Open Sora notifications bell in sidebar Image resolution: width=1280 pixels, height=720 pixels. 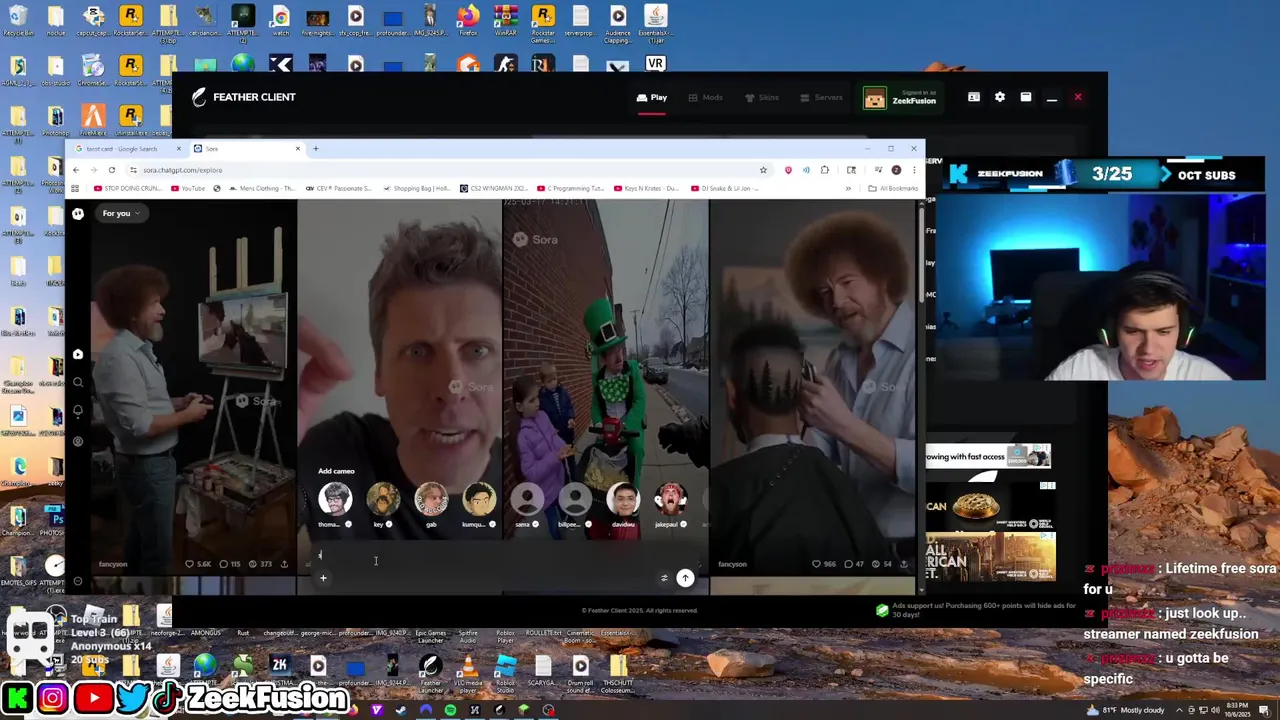[78, 411]
